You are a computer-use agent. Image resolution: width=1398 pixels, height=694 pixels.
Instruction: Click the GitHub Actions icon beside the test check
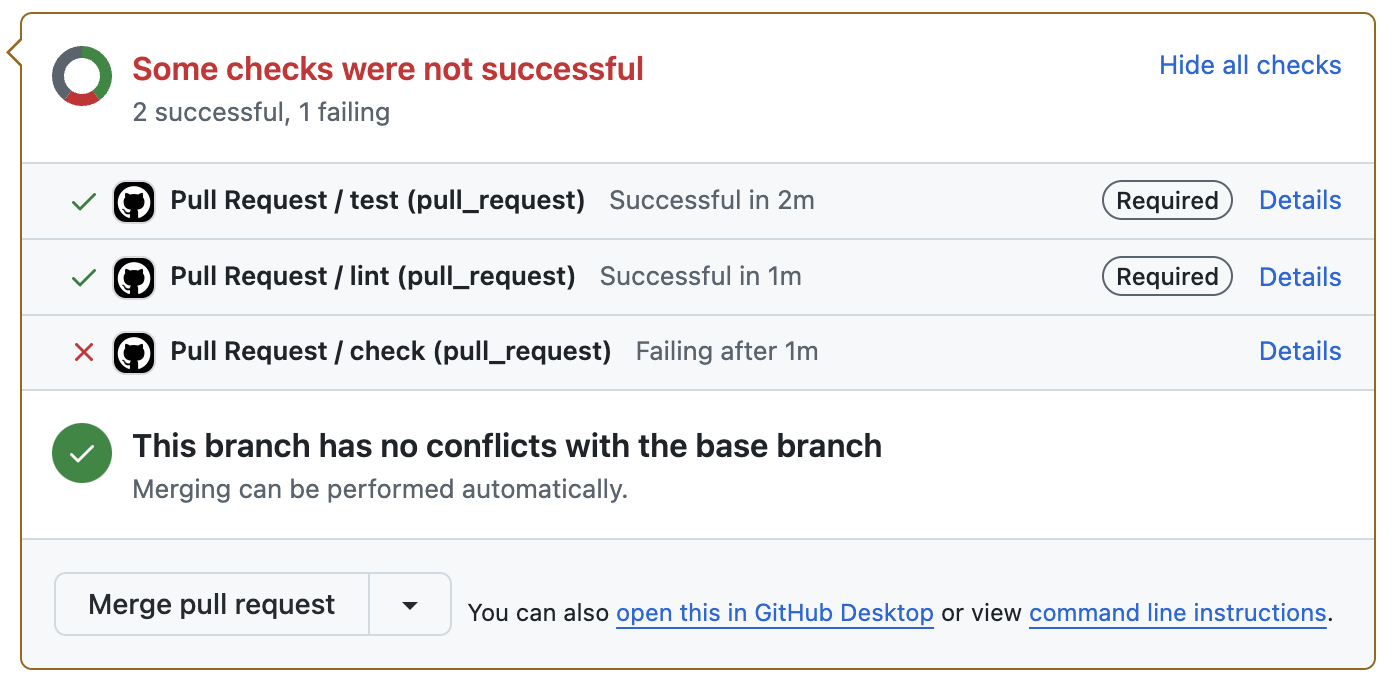(x=134, y=200)
